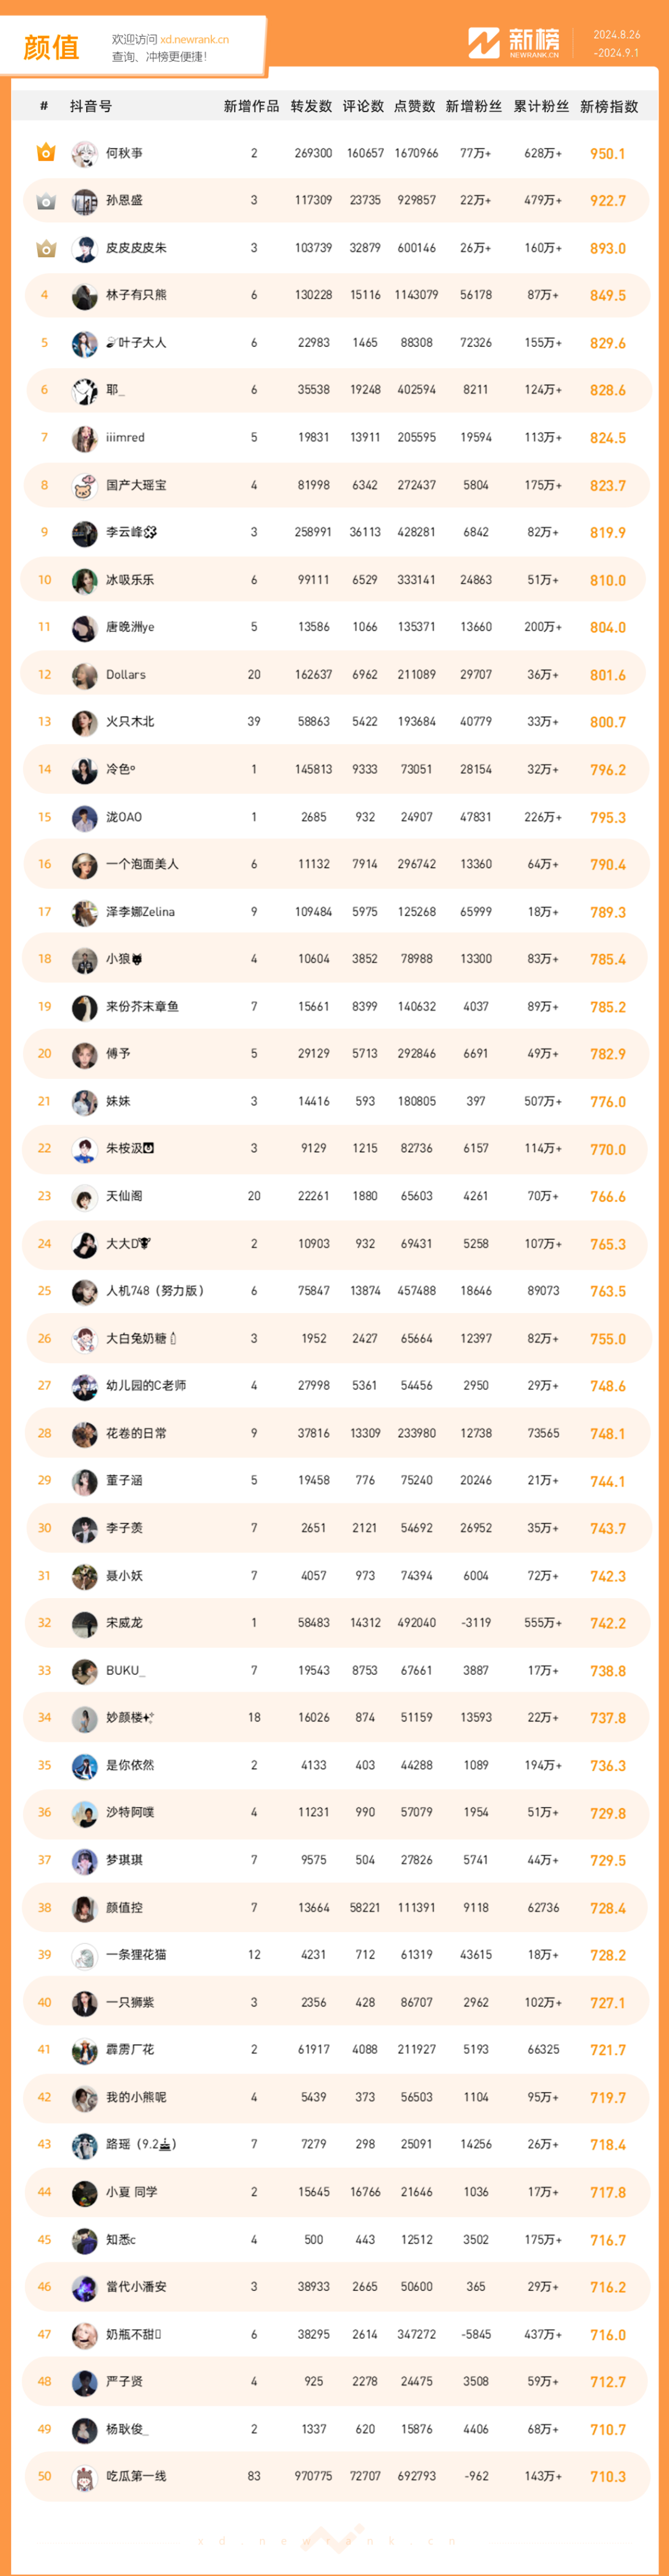669x2576 pixels.
Task: Open 何秋事's profile avatar
Action: click(84, 154)
